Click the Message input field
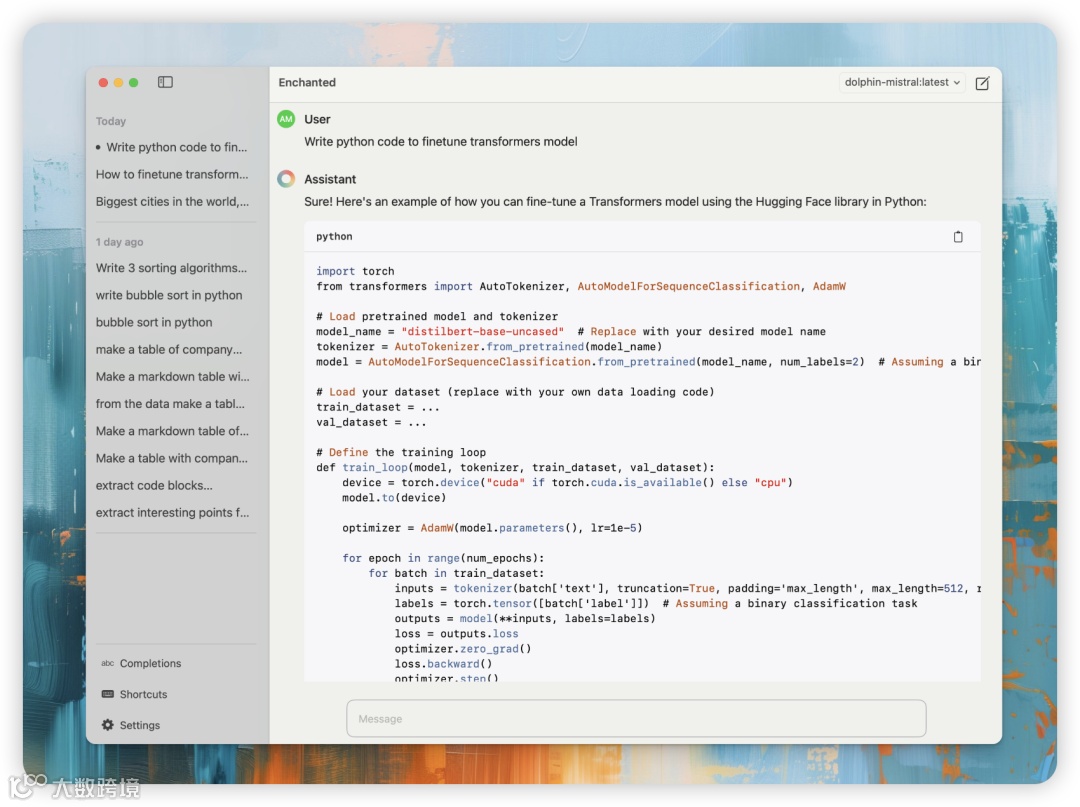 (636, 718)
